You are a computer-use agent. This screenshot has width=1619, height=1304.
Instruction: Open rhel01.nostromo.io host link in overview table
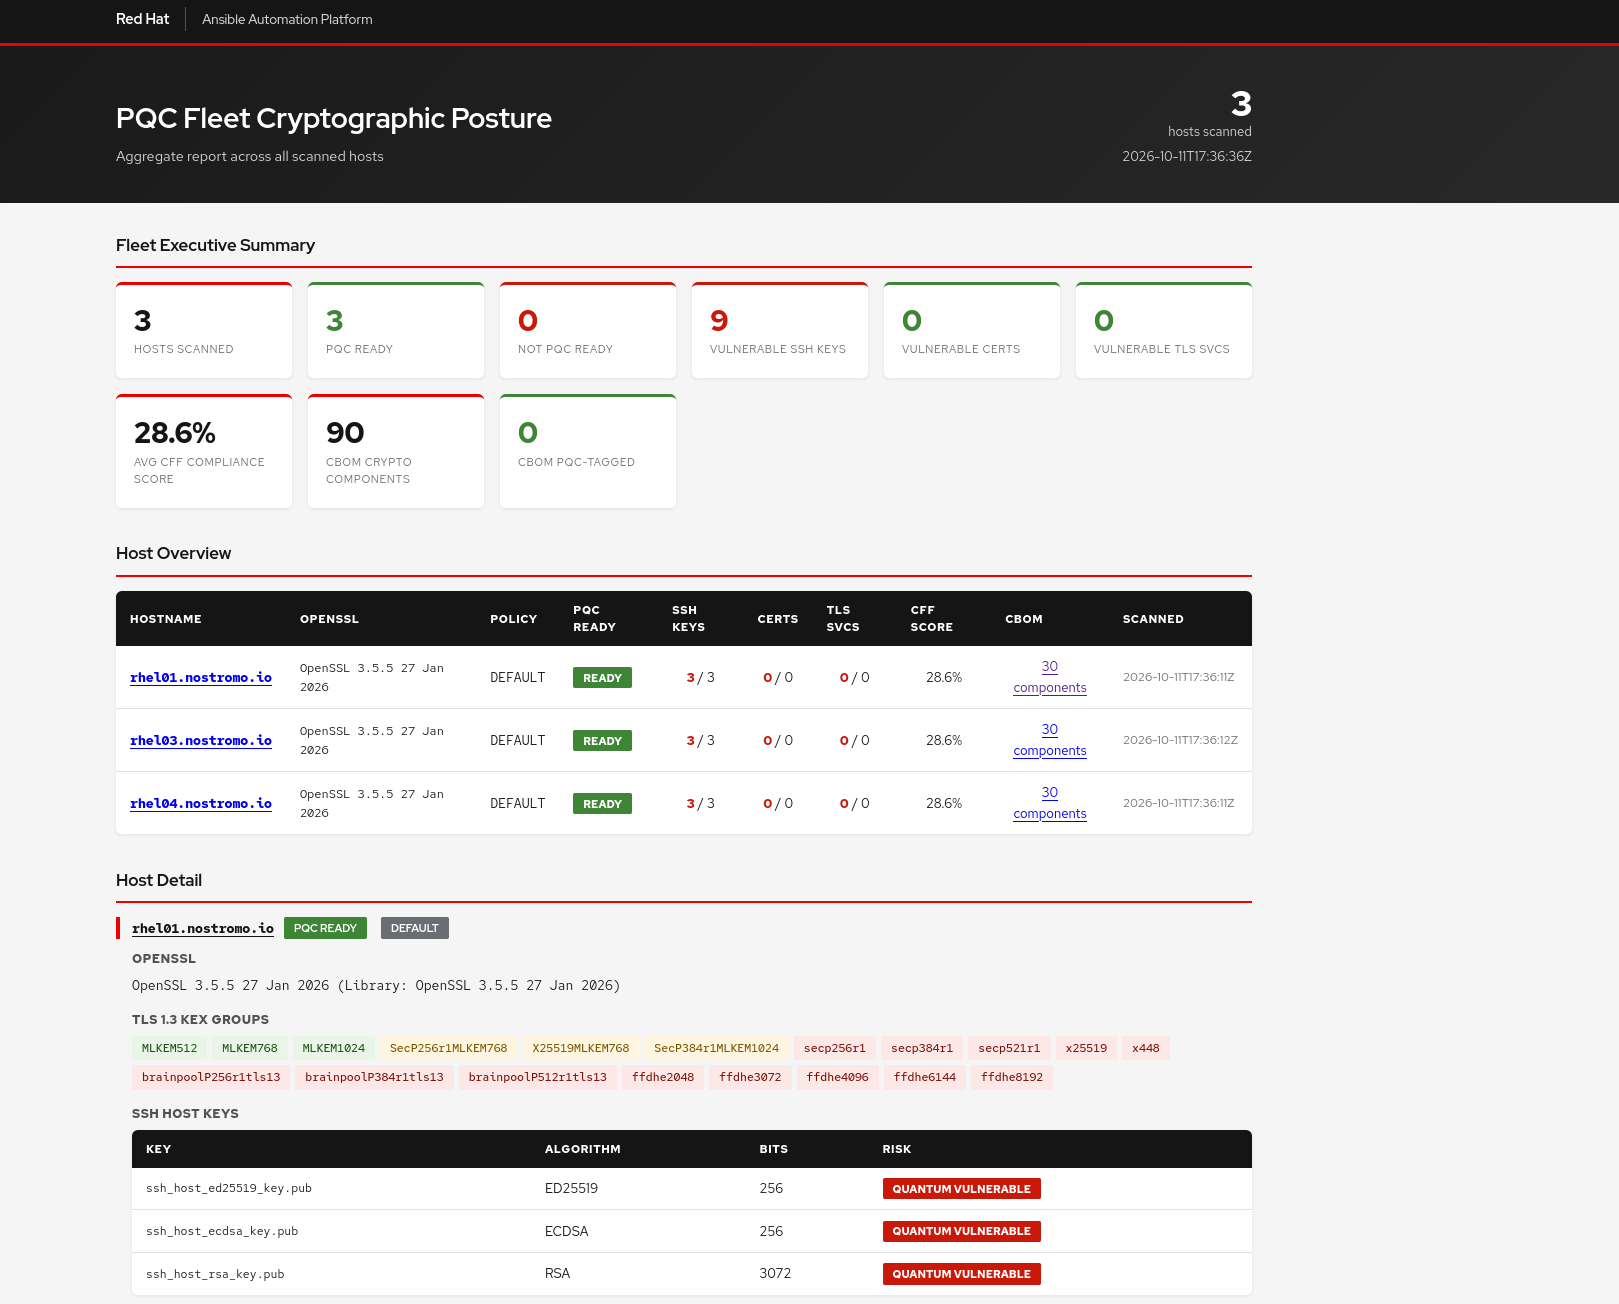tap(201, 678)
